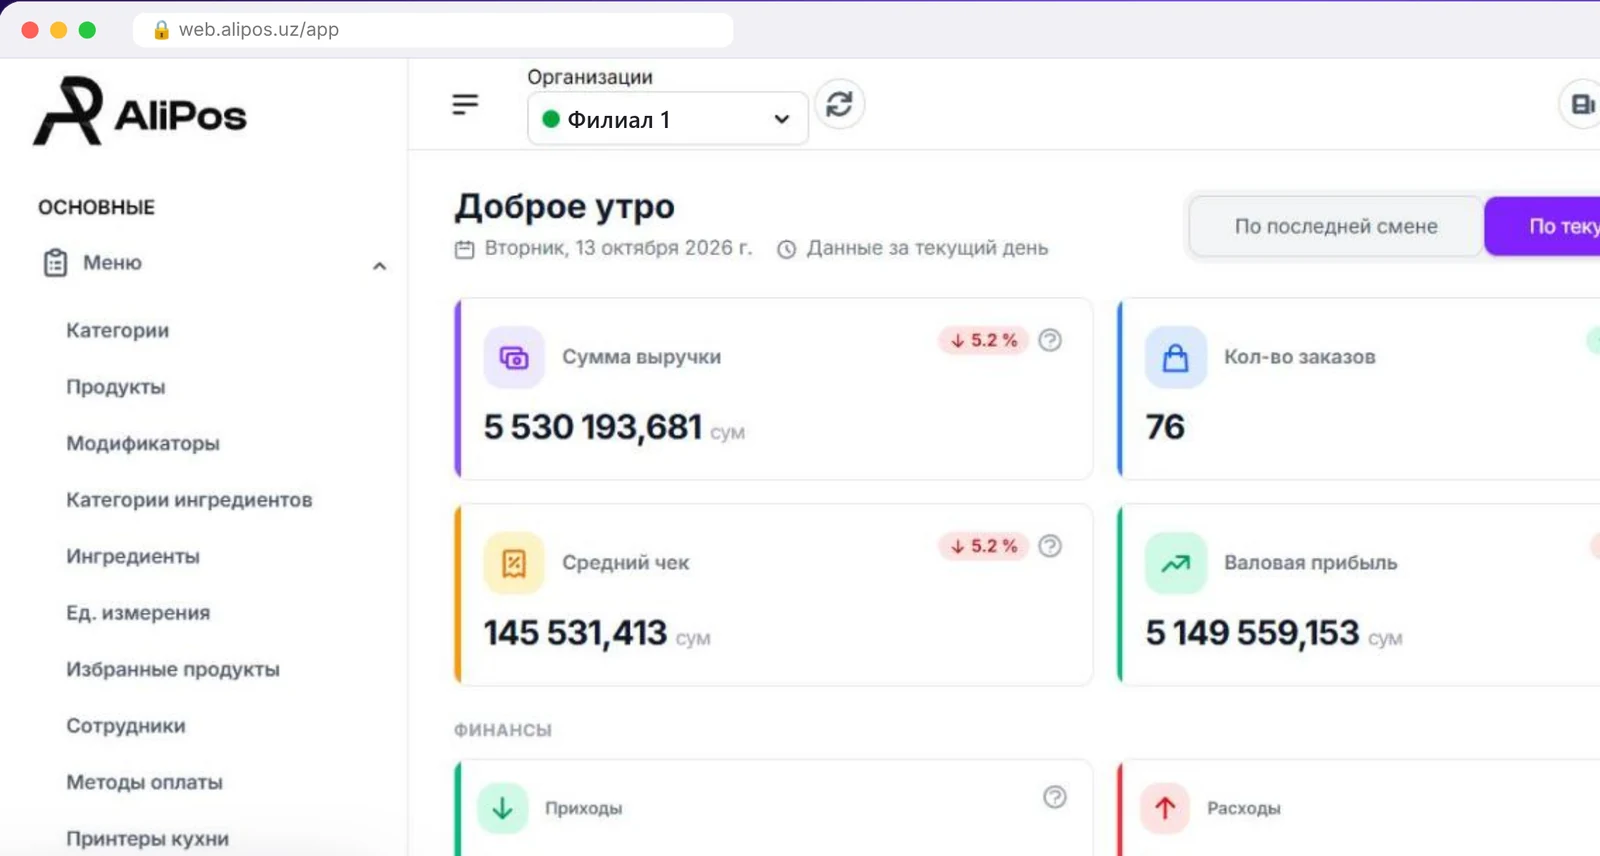
Task: Click the 5.2 % badge on Средний чек
Action: 984,546
